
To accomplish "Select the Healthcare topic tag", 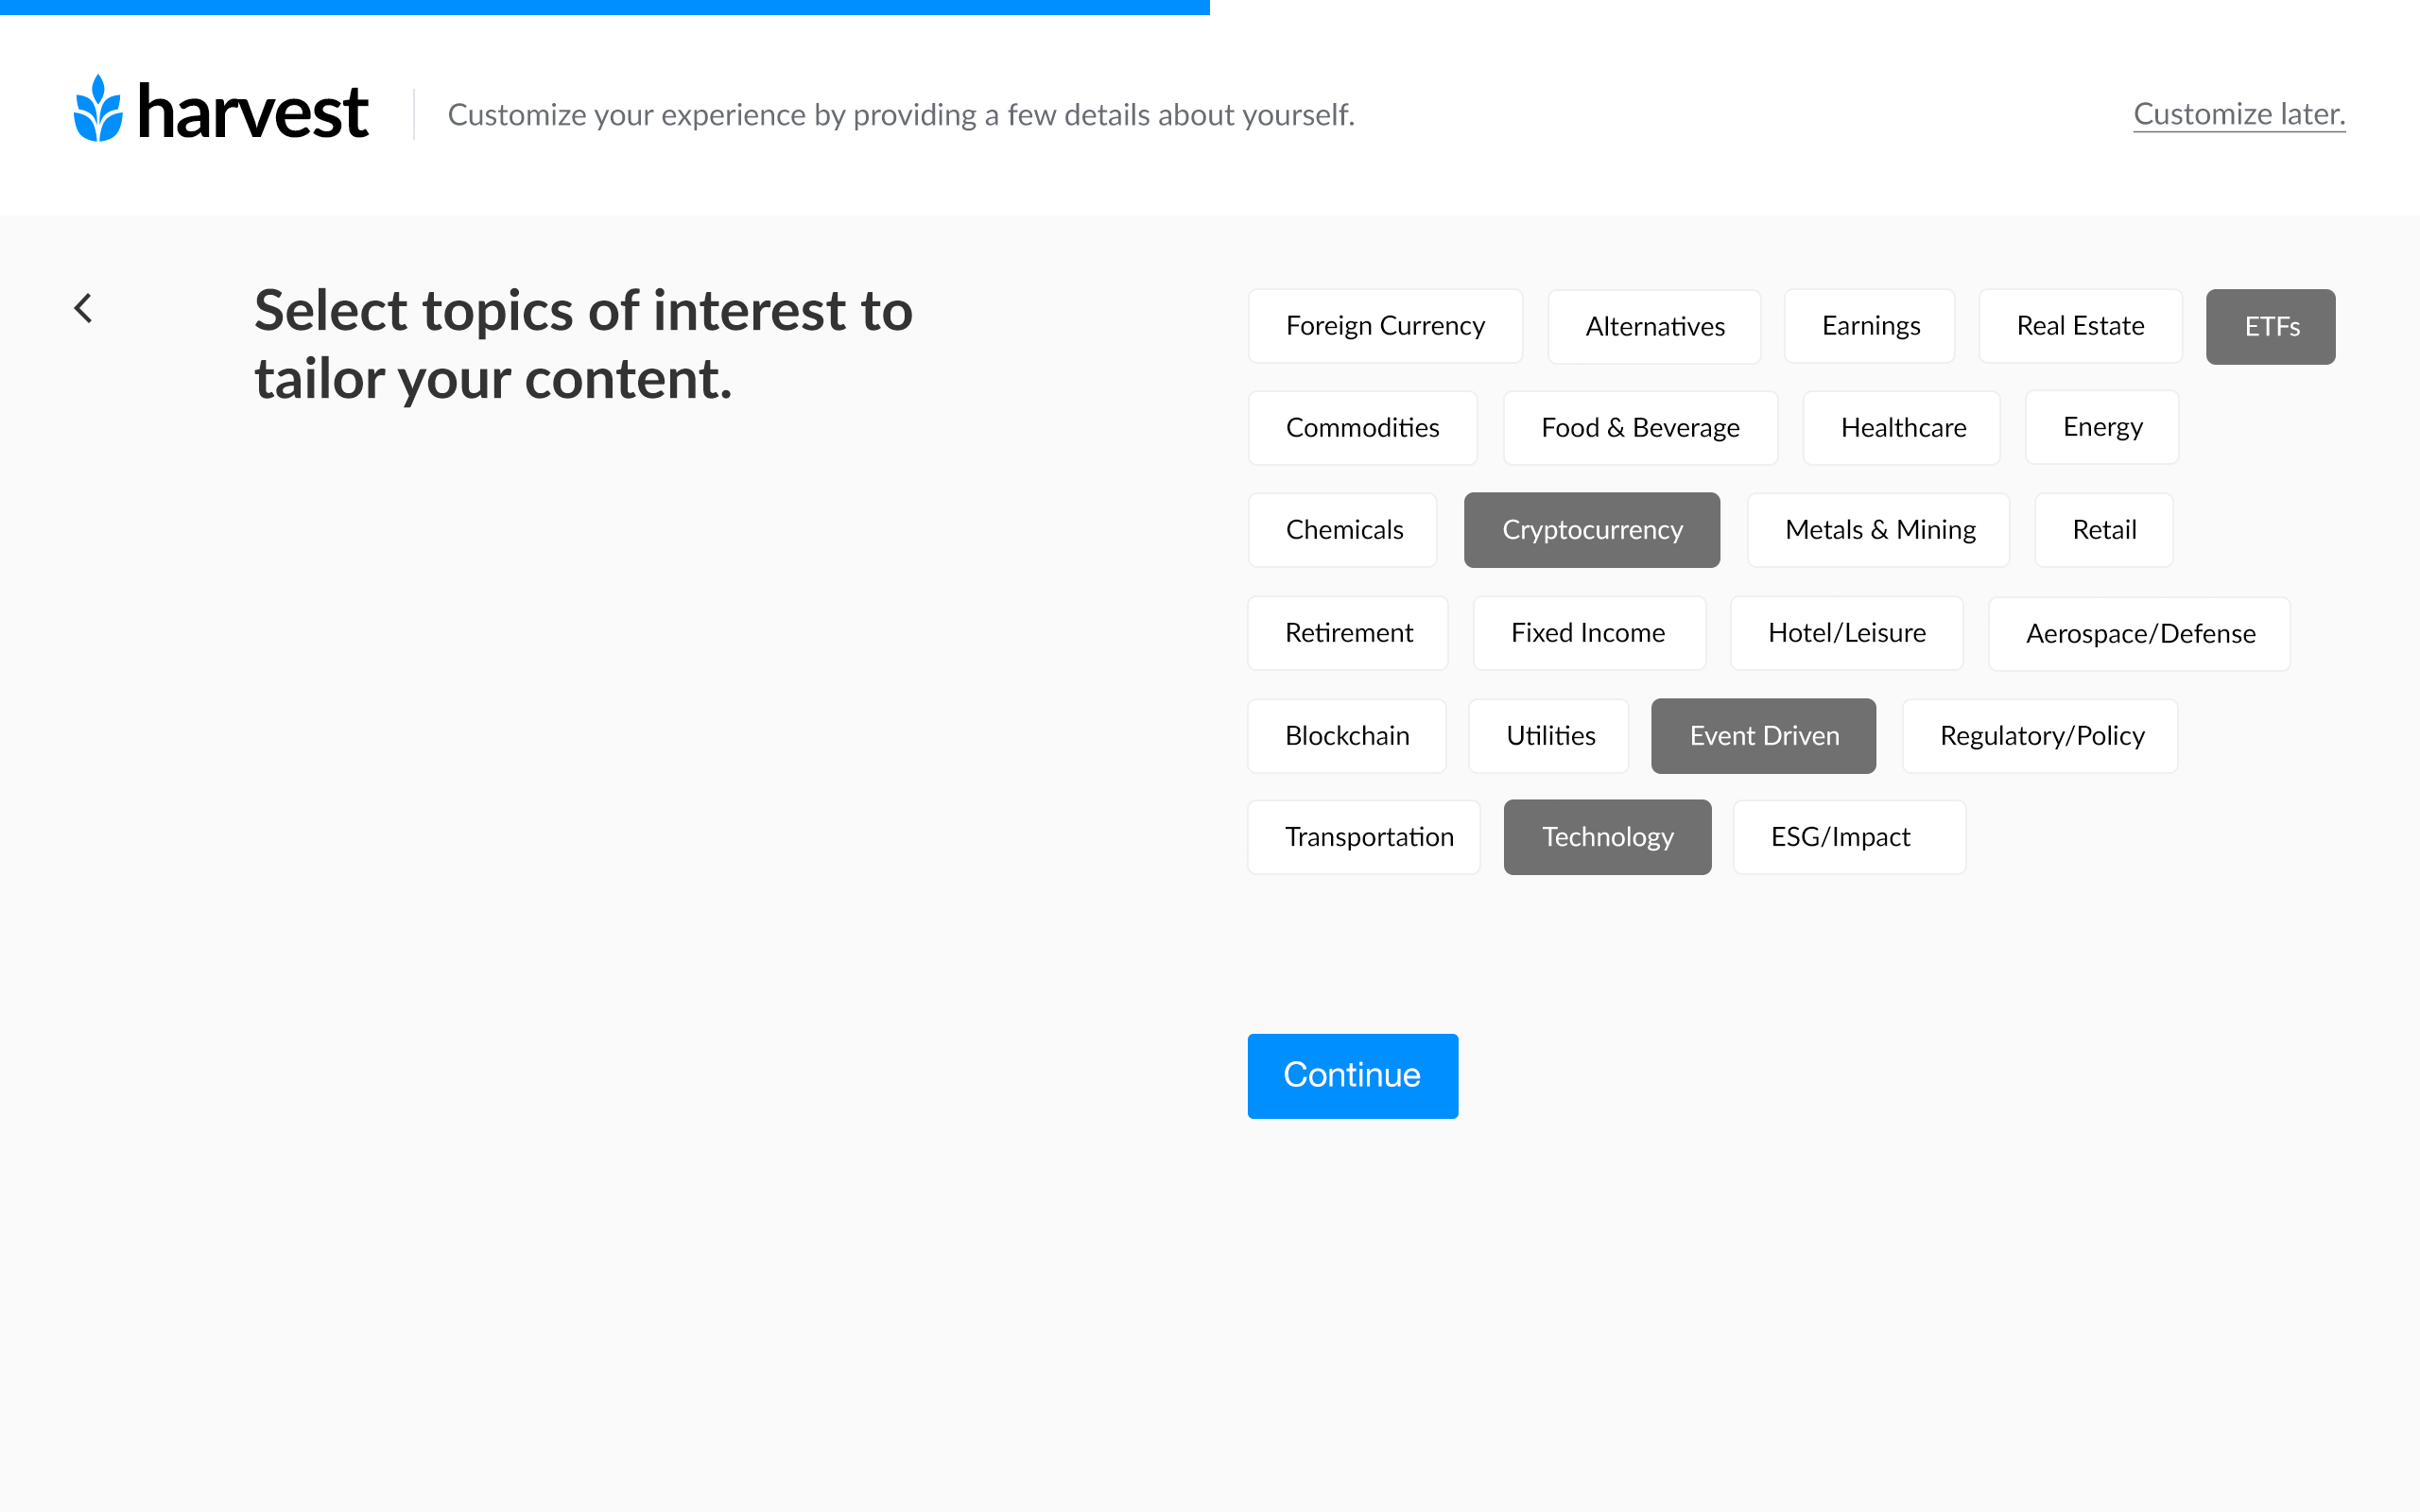I will [x=1903, y=428].
